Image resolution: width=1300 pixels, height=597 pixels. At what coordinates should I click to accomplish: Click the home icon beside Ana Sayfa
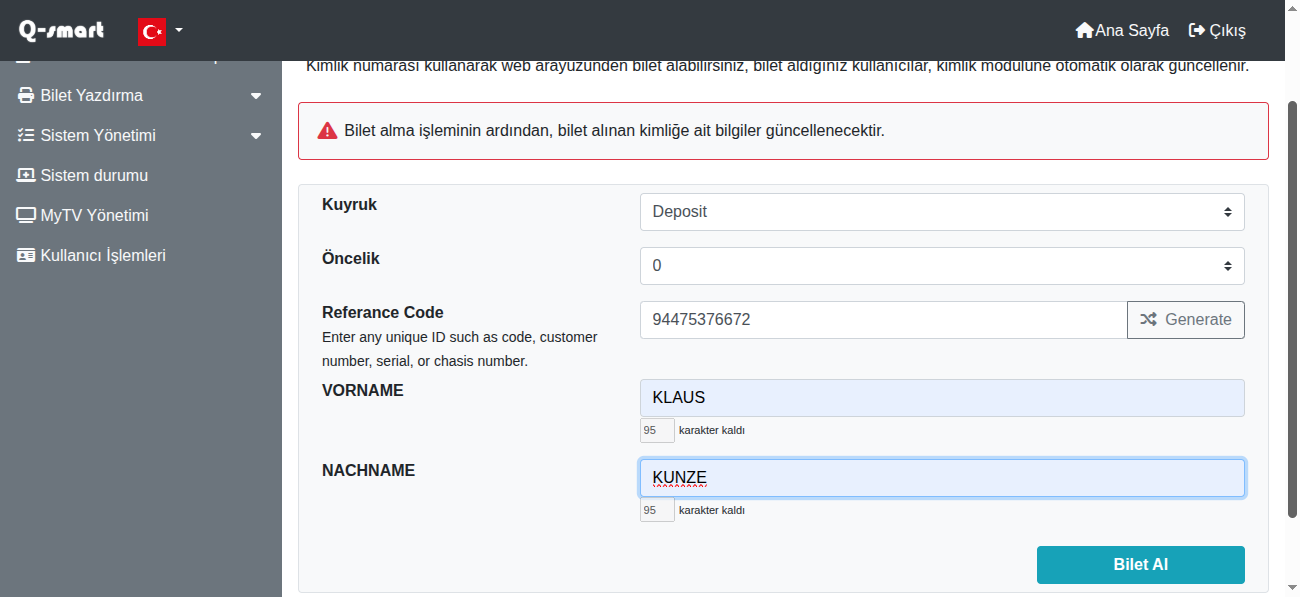point(1083,30)
